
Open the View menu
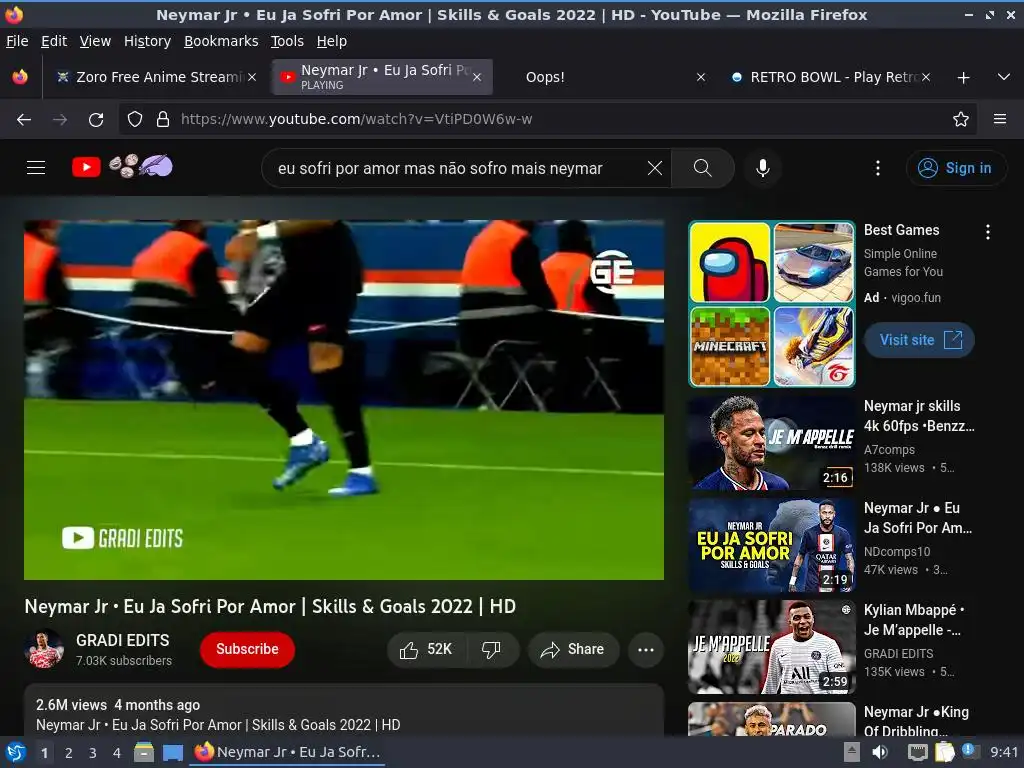click(x=95, y=41)
